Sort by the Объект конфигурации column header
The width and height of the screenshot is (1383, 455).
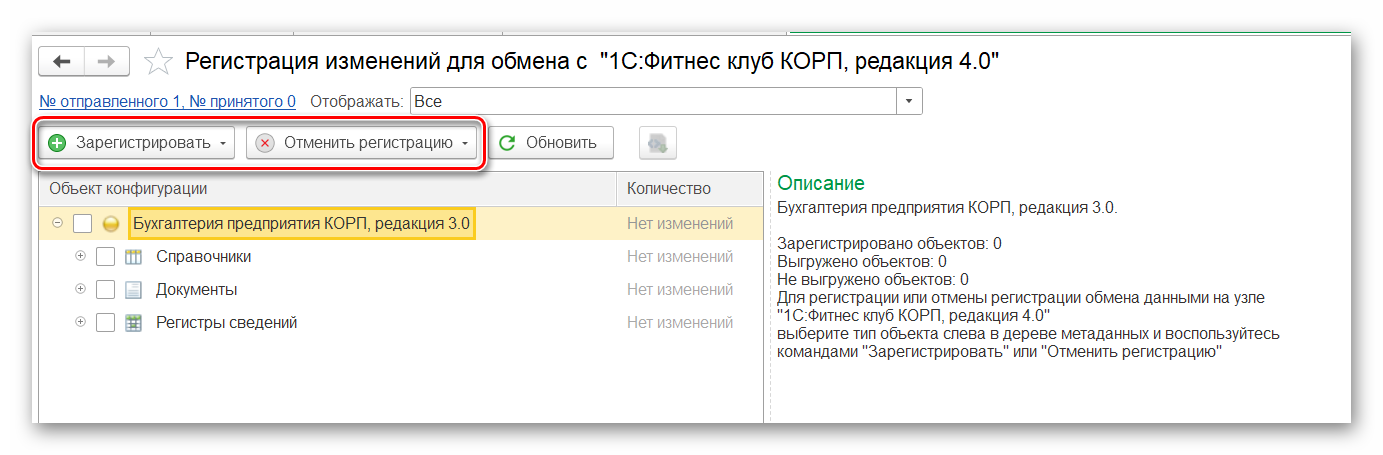328,188
